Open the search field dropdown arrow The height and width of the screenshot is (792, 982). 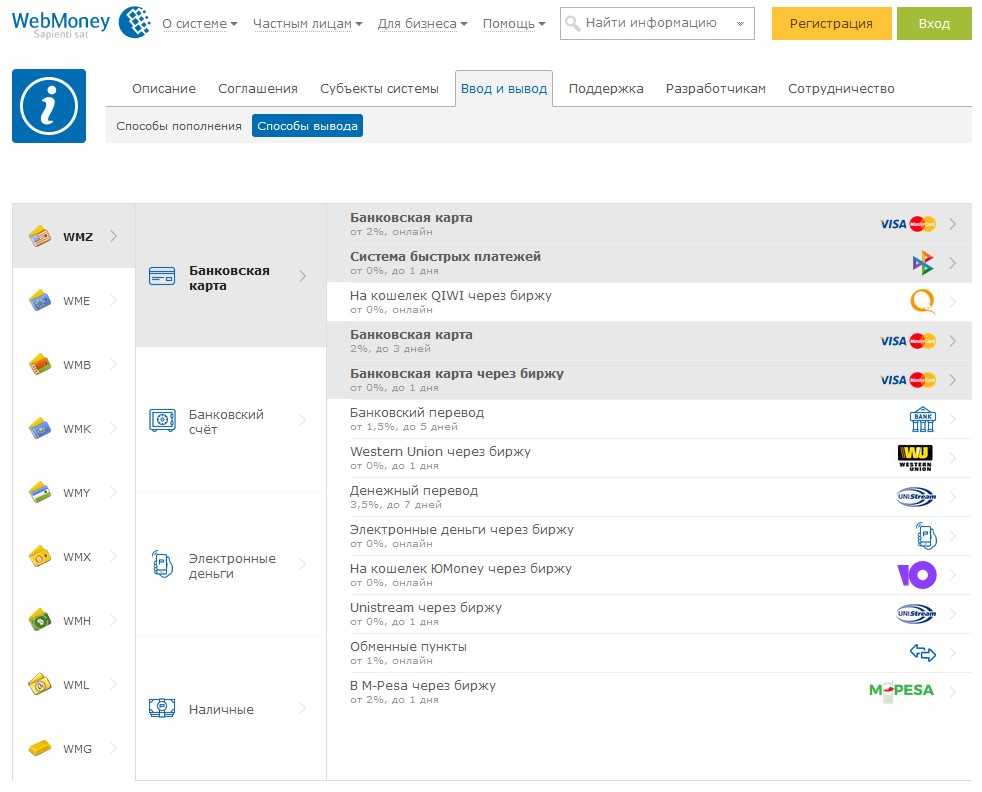point(741,23)
